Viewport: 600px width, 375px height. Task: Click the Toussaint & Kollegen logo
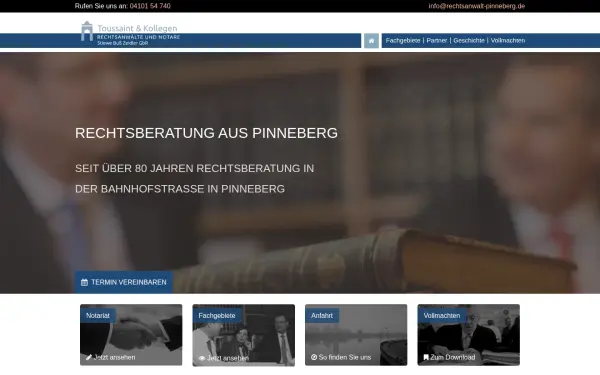(x=130, y=33)
